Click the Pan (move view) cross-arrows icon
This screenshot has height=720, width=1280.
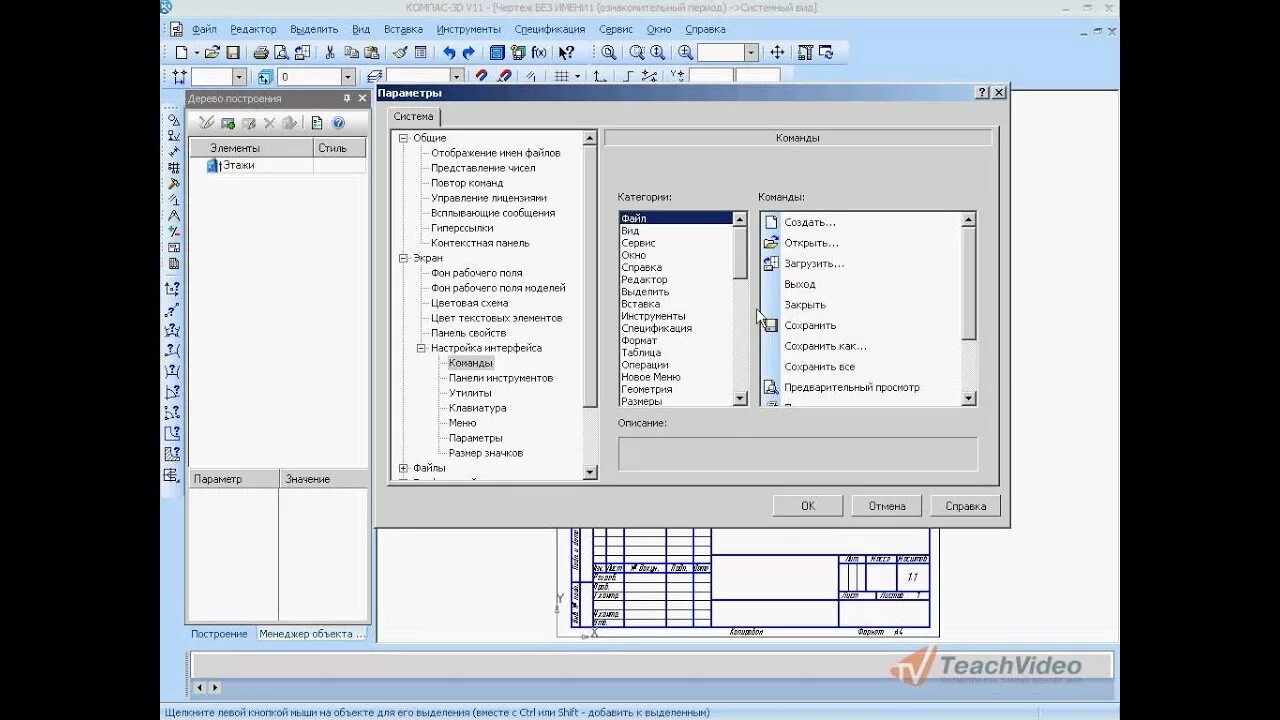(777, 52)
